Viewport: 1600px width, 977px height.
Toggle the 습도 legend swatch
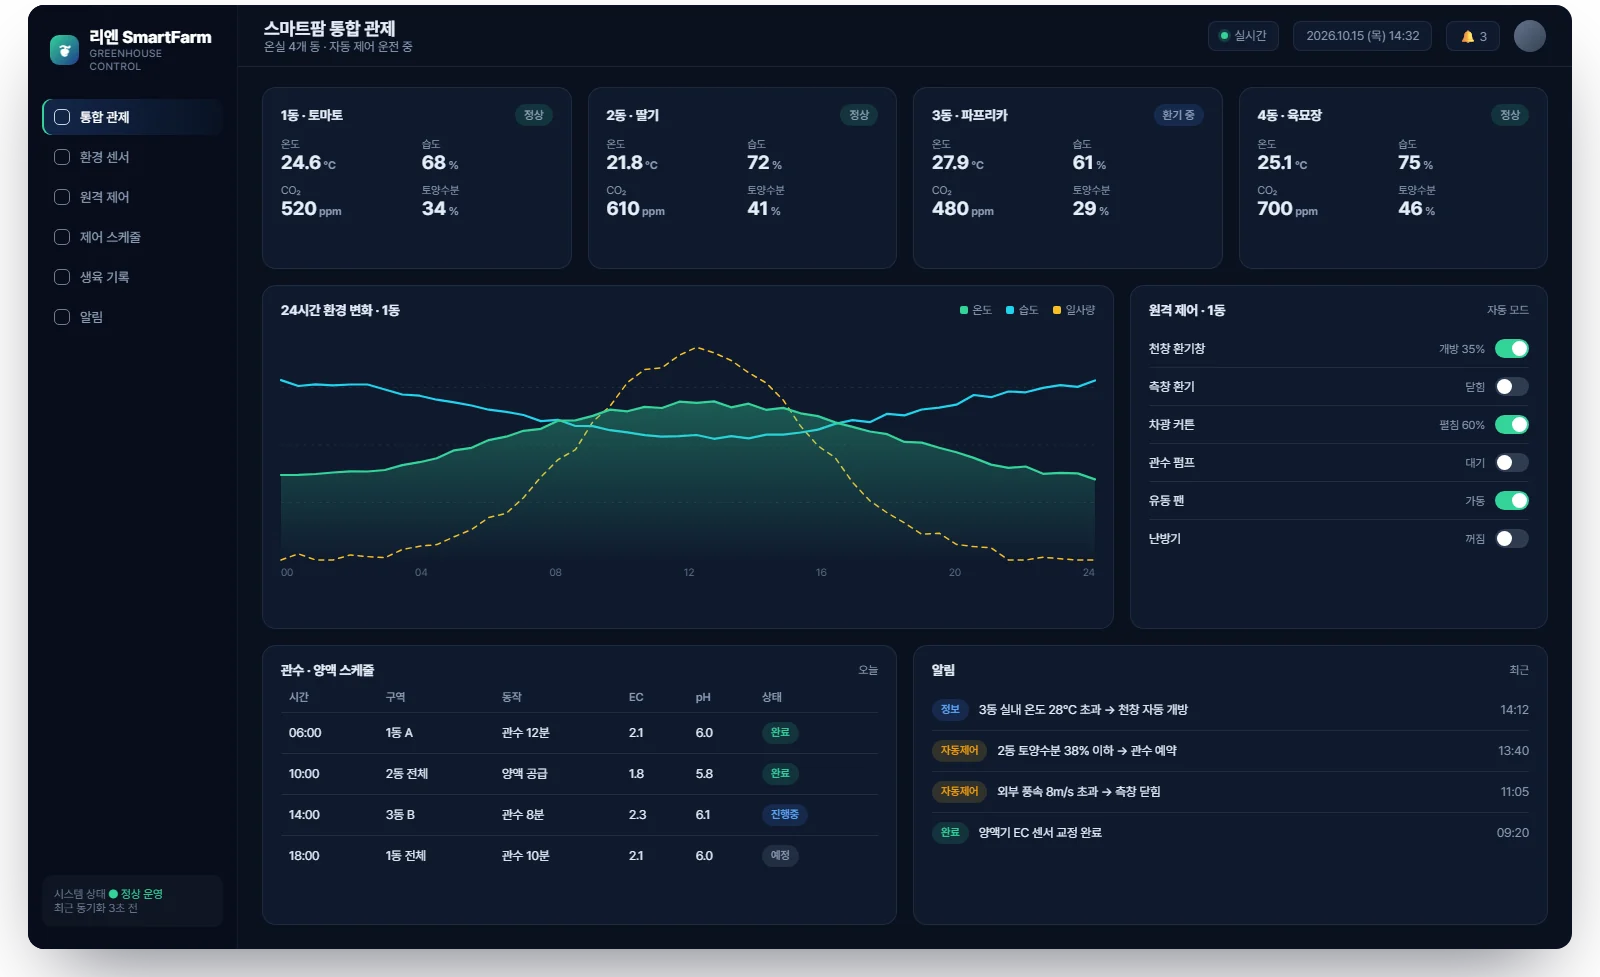coord(1010,310)
